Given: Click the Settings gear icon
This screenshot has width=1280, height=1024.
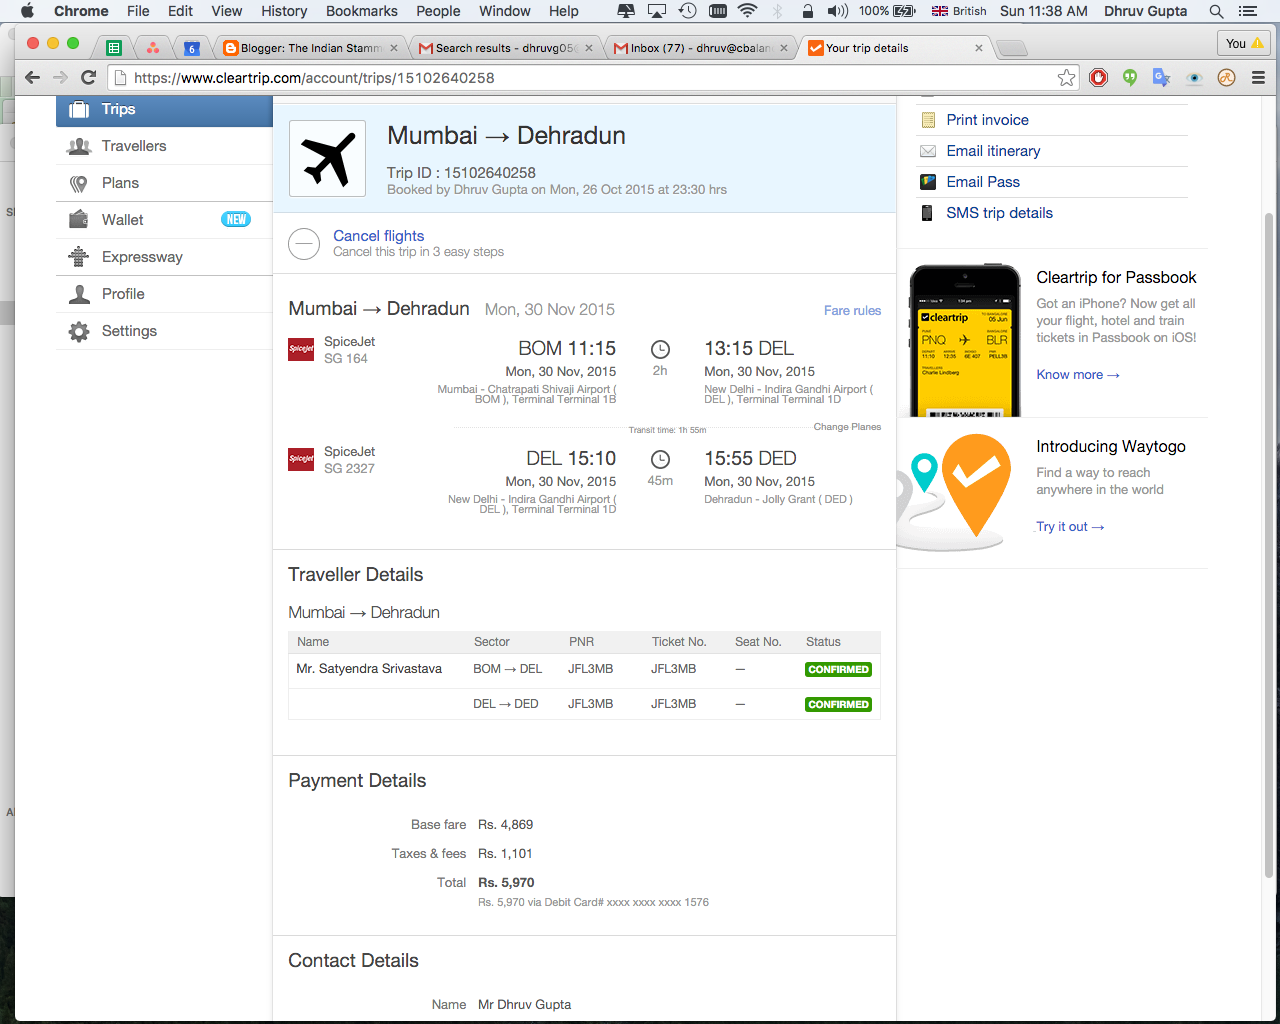Looking at the screenshot, I should coord(79,331).
